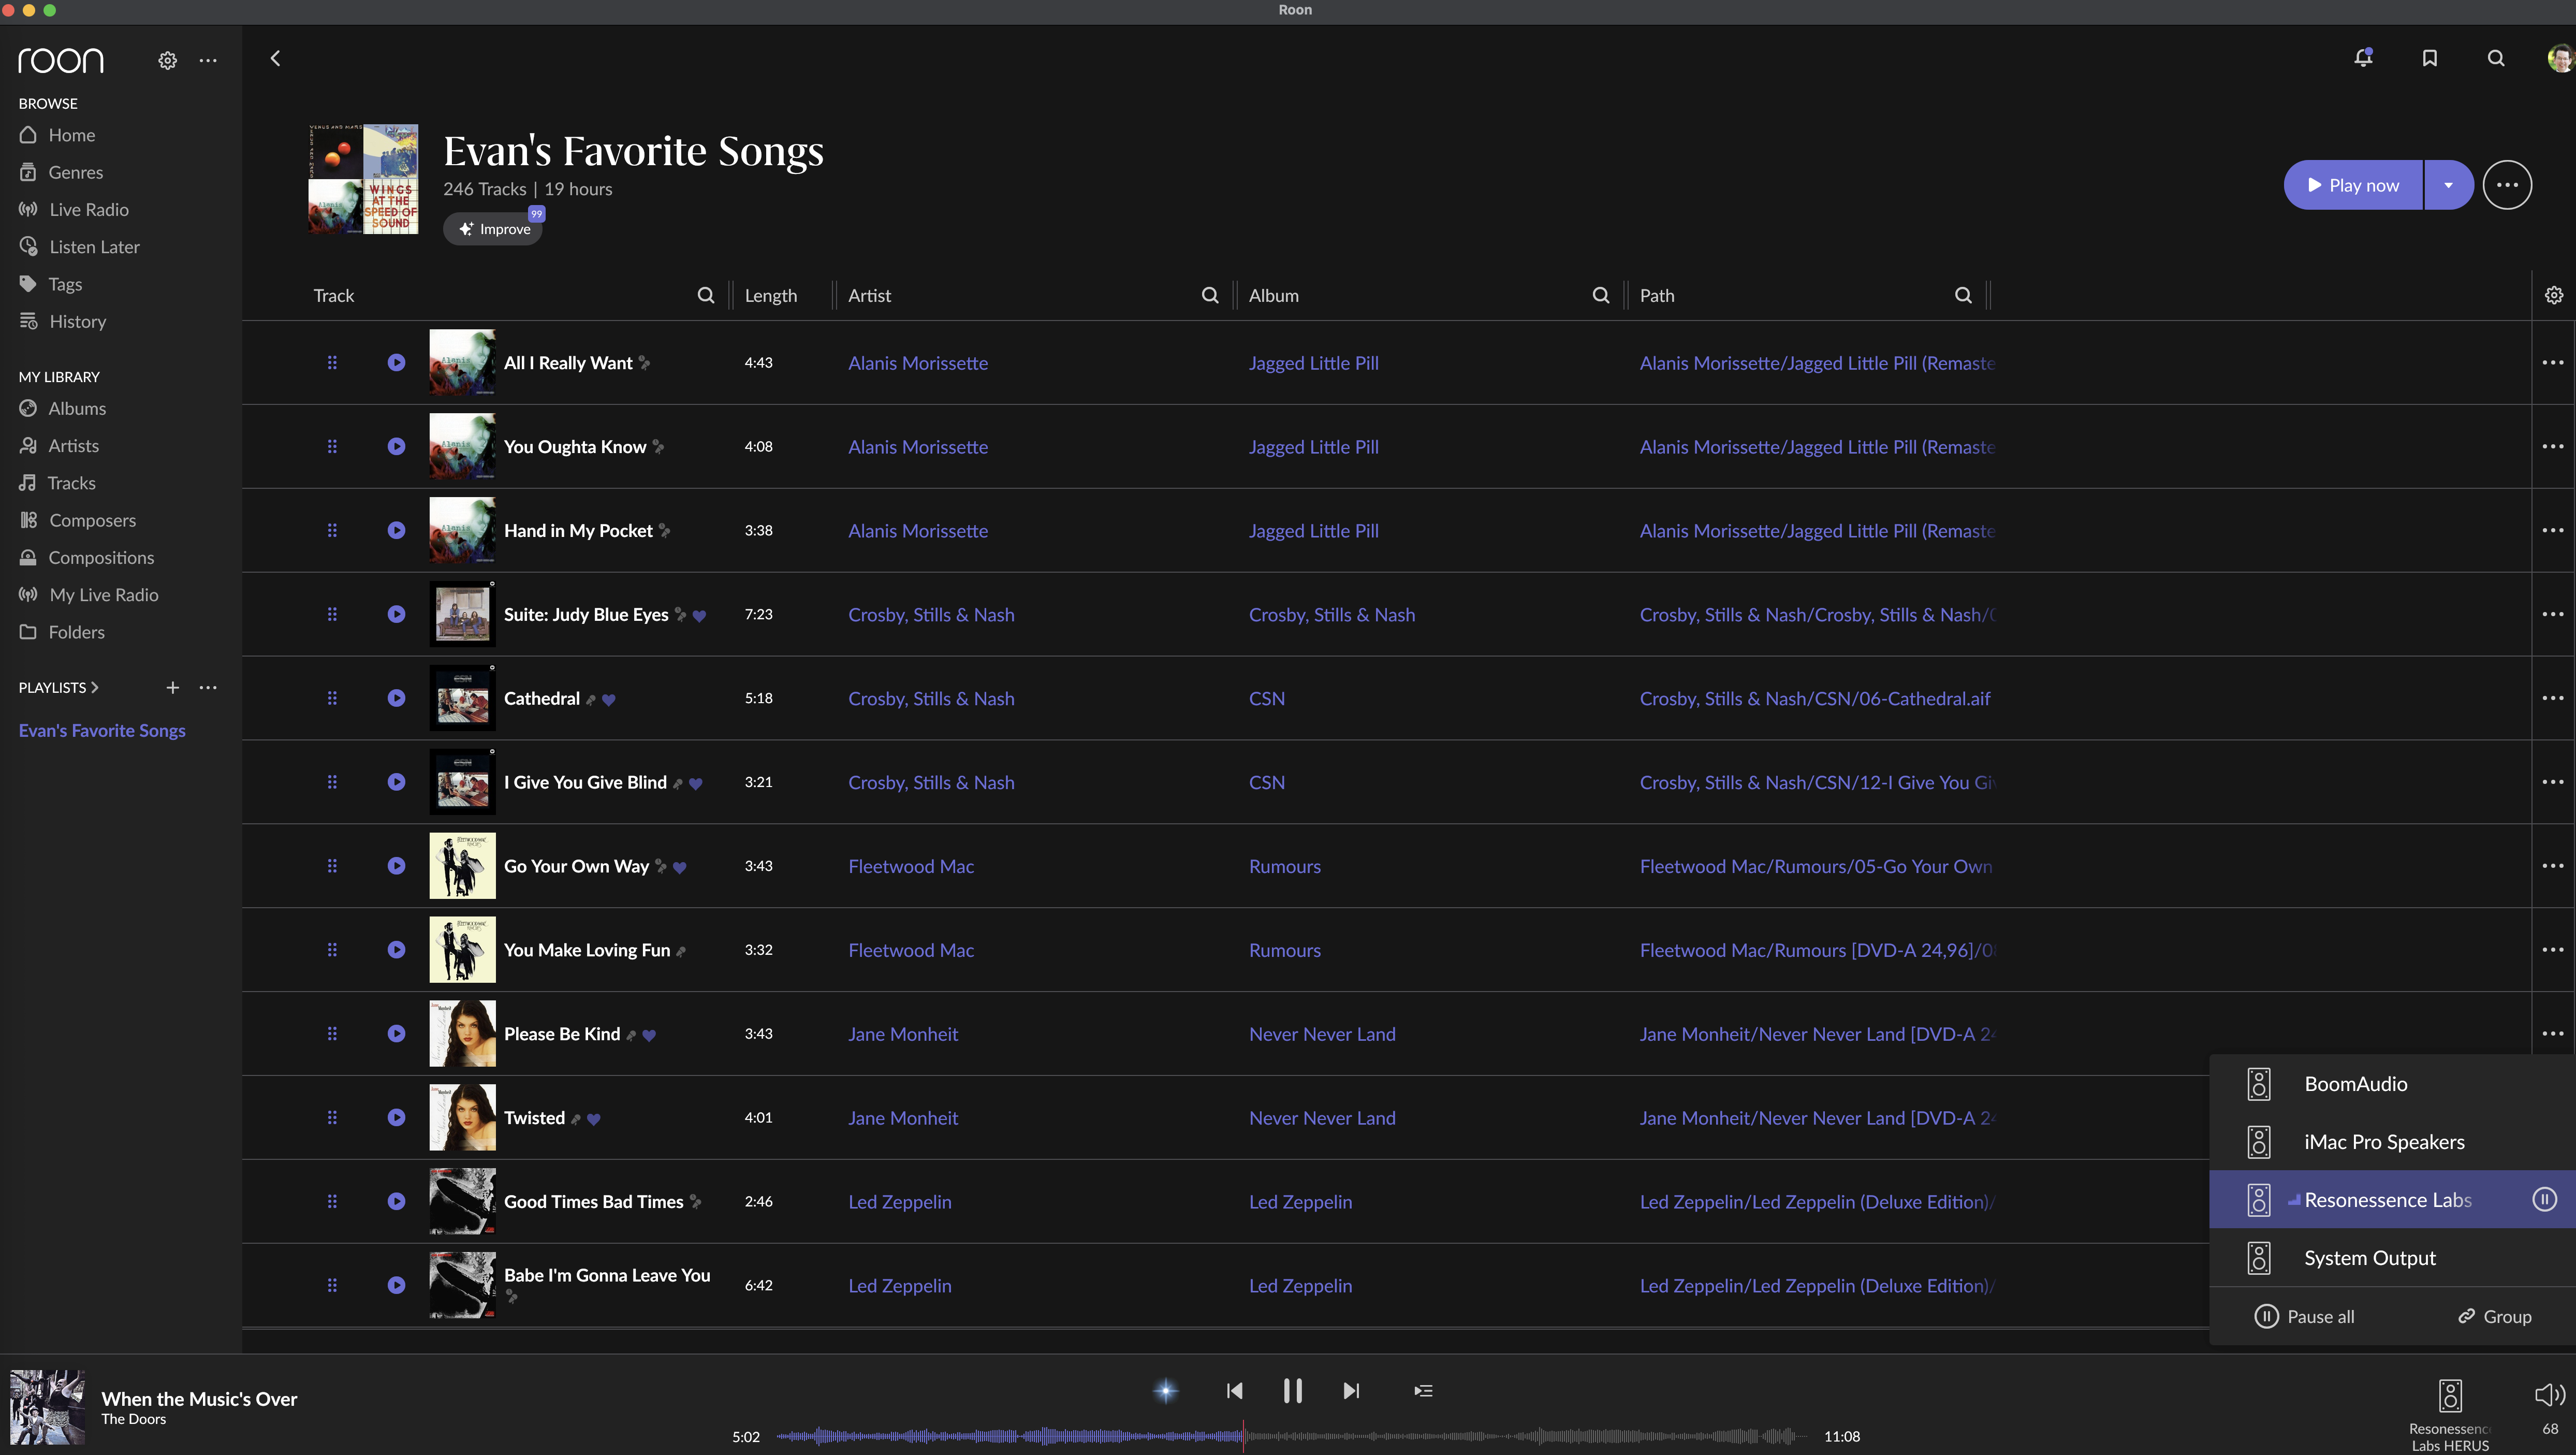Screen dimensions: 2576x1455
Task: Add a new playlist with plus icon
Action: [x=173, y=688]
